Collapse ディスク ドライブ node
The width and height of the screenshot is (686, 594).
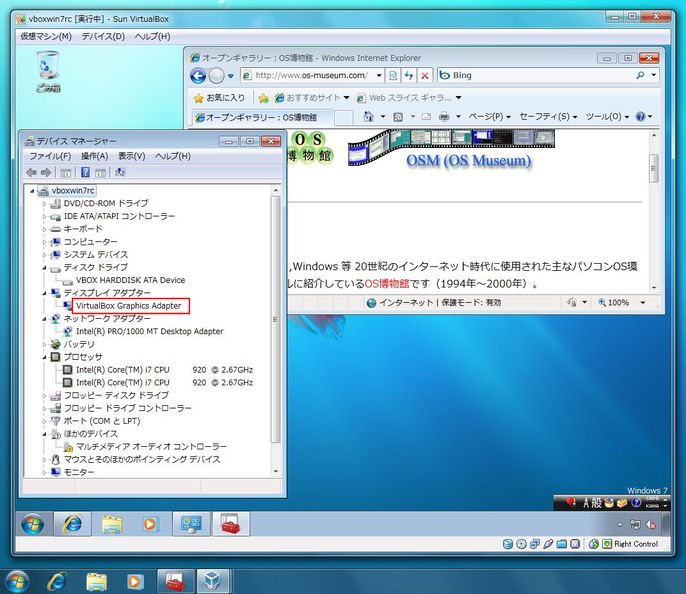pyautogui.click(x=44, y=268)
